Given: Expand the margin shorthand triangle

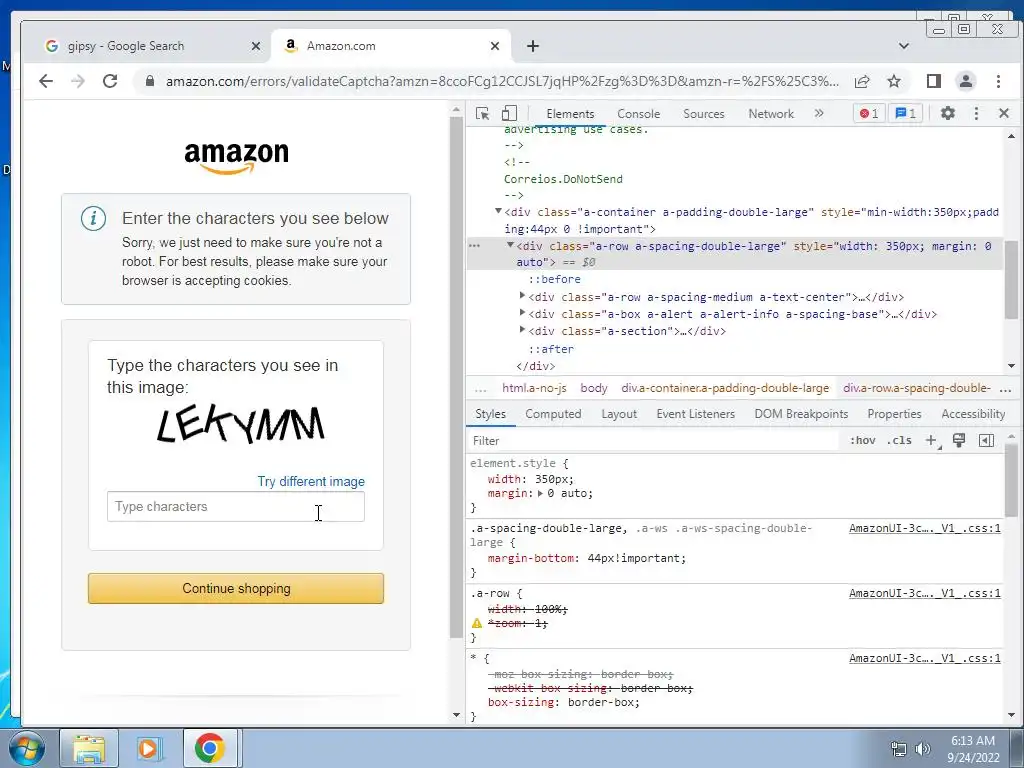Looking at the screenshot, I should pos(540,494).
